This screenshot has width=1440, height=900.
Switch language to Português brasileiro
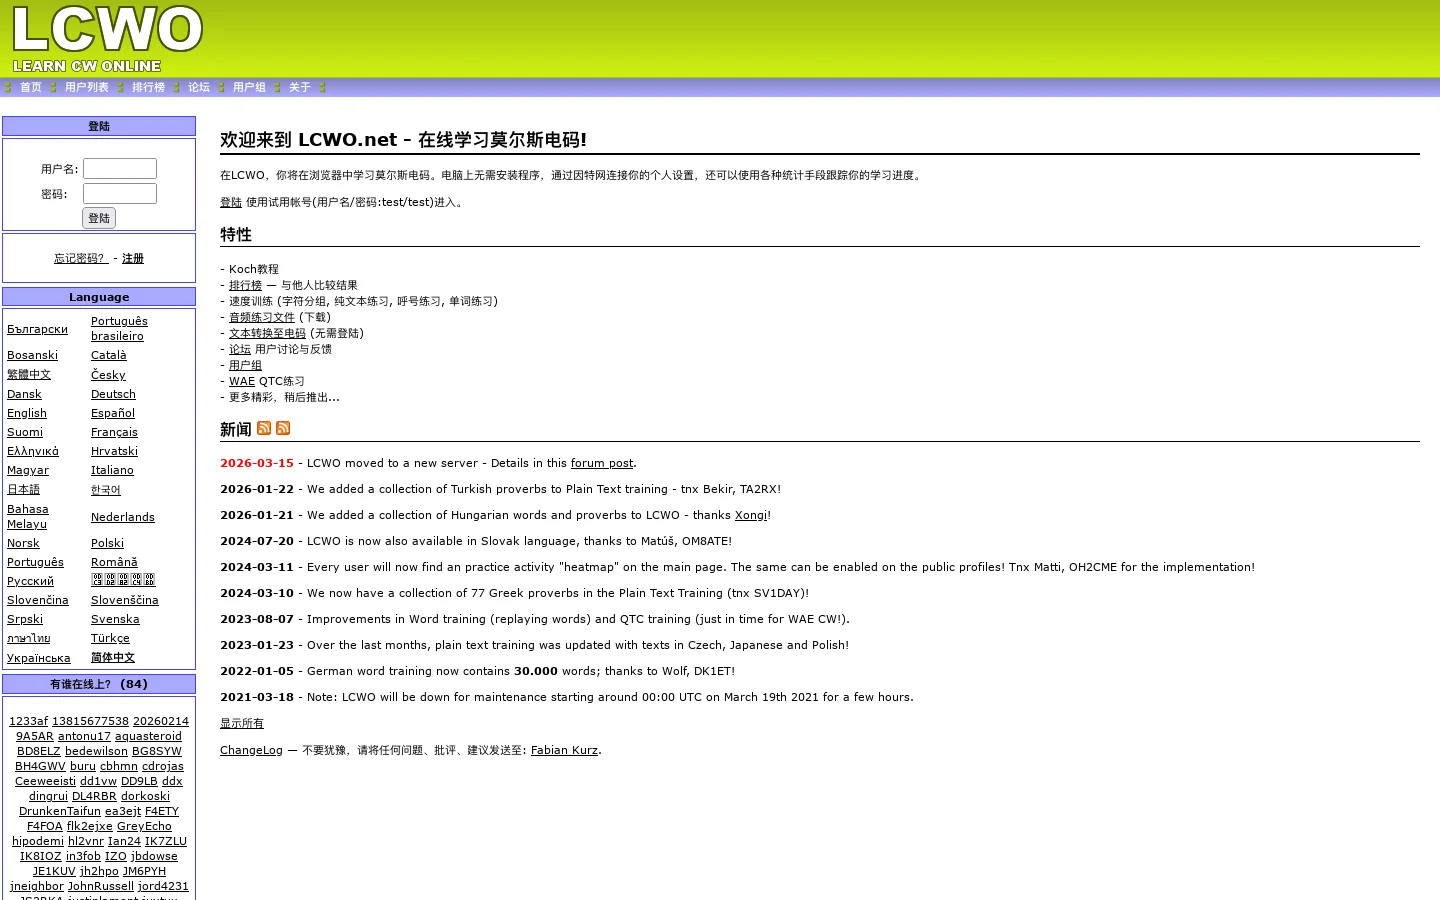click(119, 329)
